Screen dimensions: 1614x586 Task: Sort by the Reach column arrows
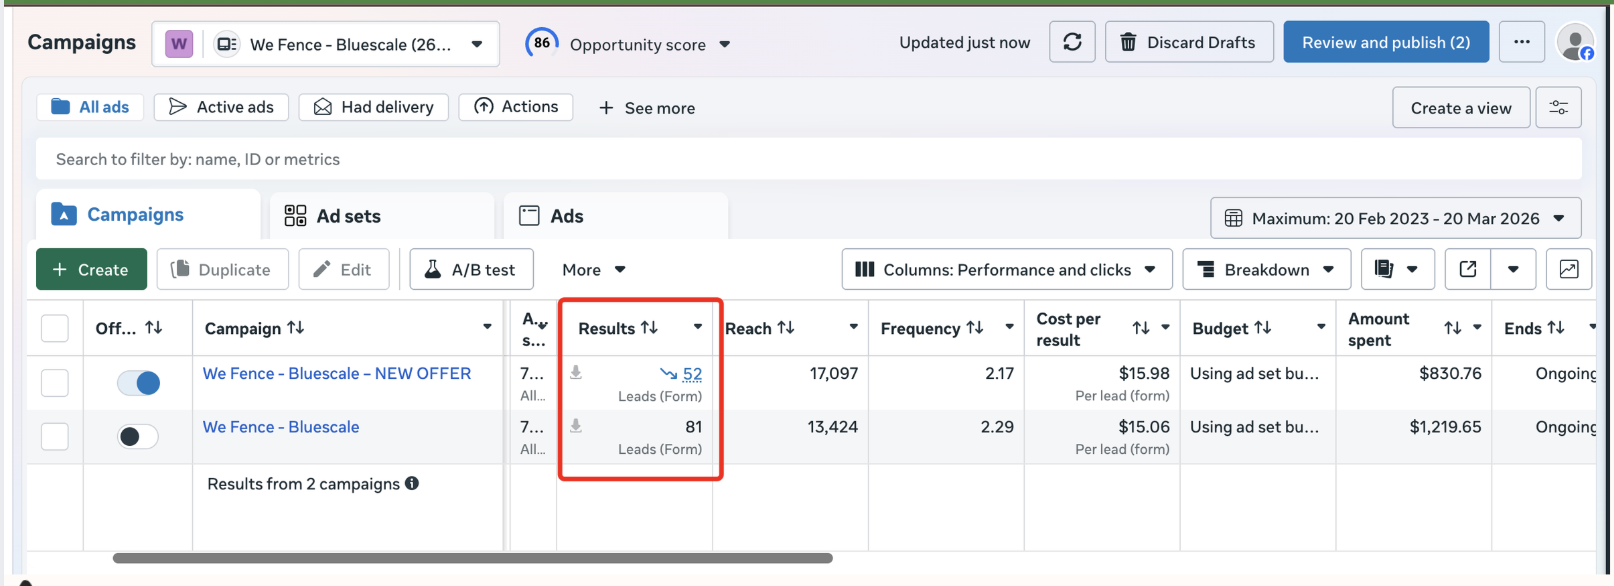(786, 327)
